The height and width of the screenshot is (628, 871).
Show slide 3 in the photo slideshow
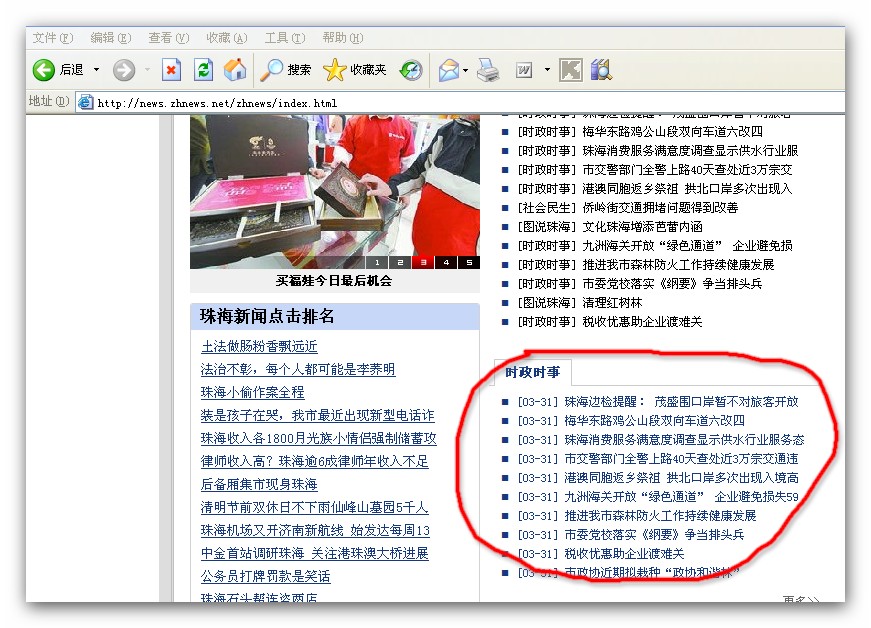pos(423,263)
